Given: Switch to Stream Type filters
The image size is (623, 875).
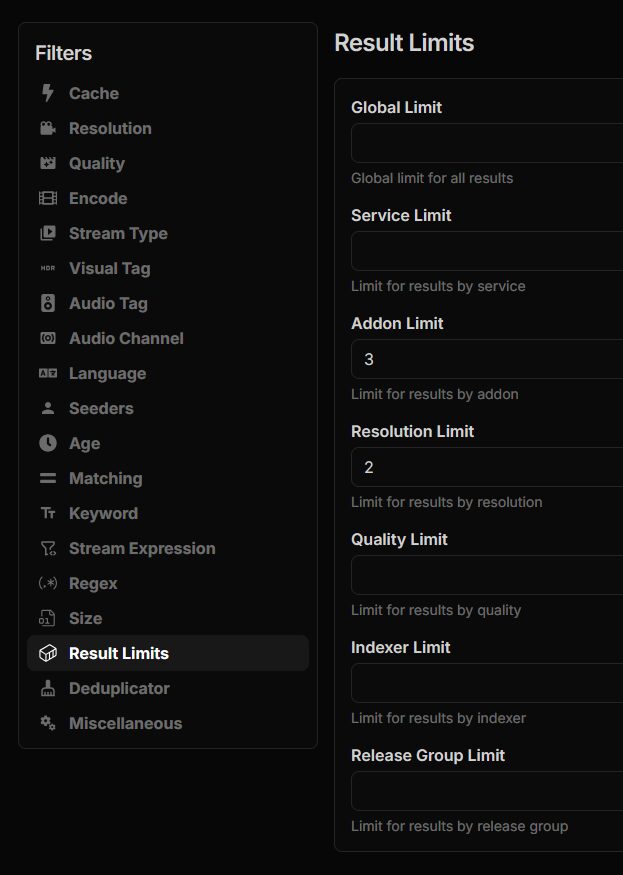Looking at the screenshot, I should click(117, 233).
